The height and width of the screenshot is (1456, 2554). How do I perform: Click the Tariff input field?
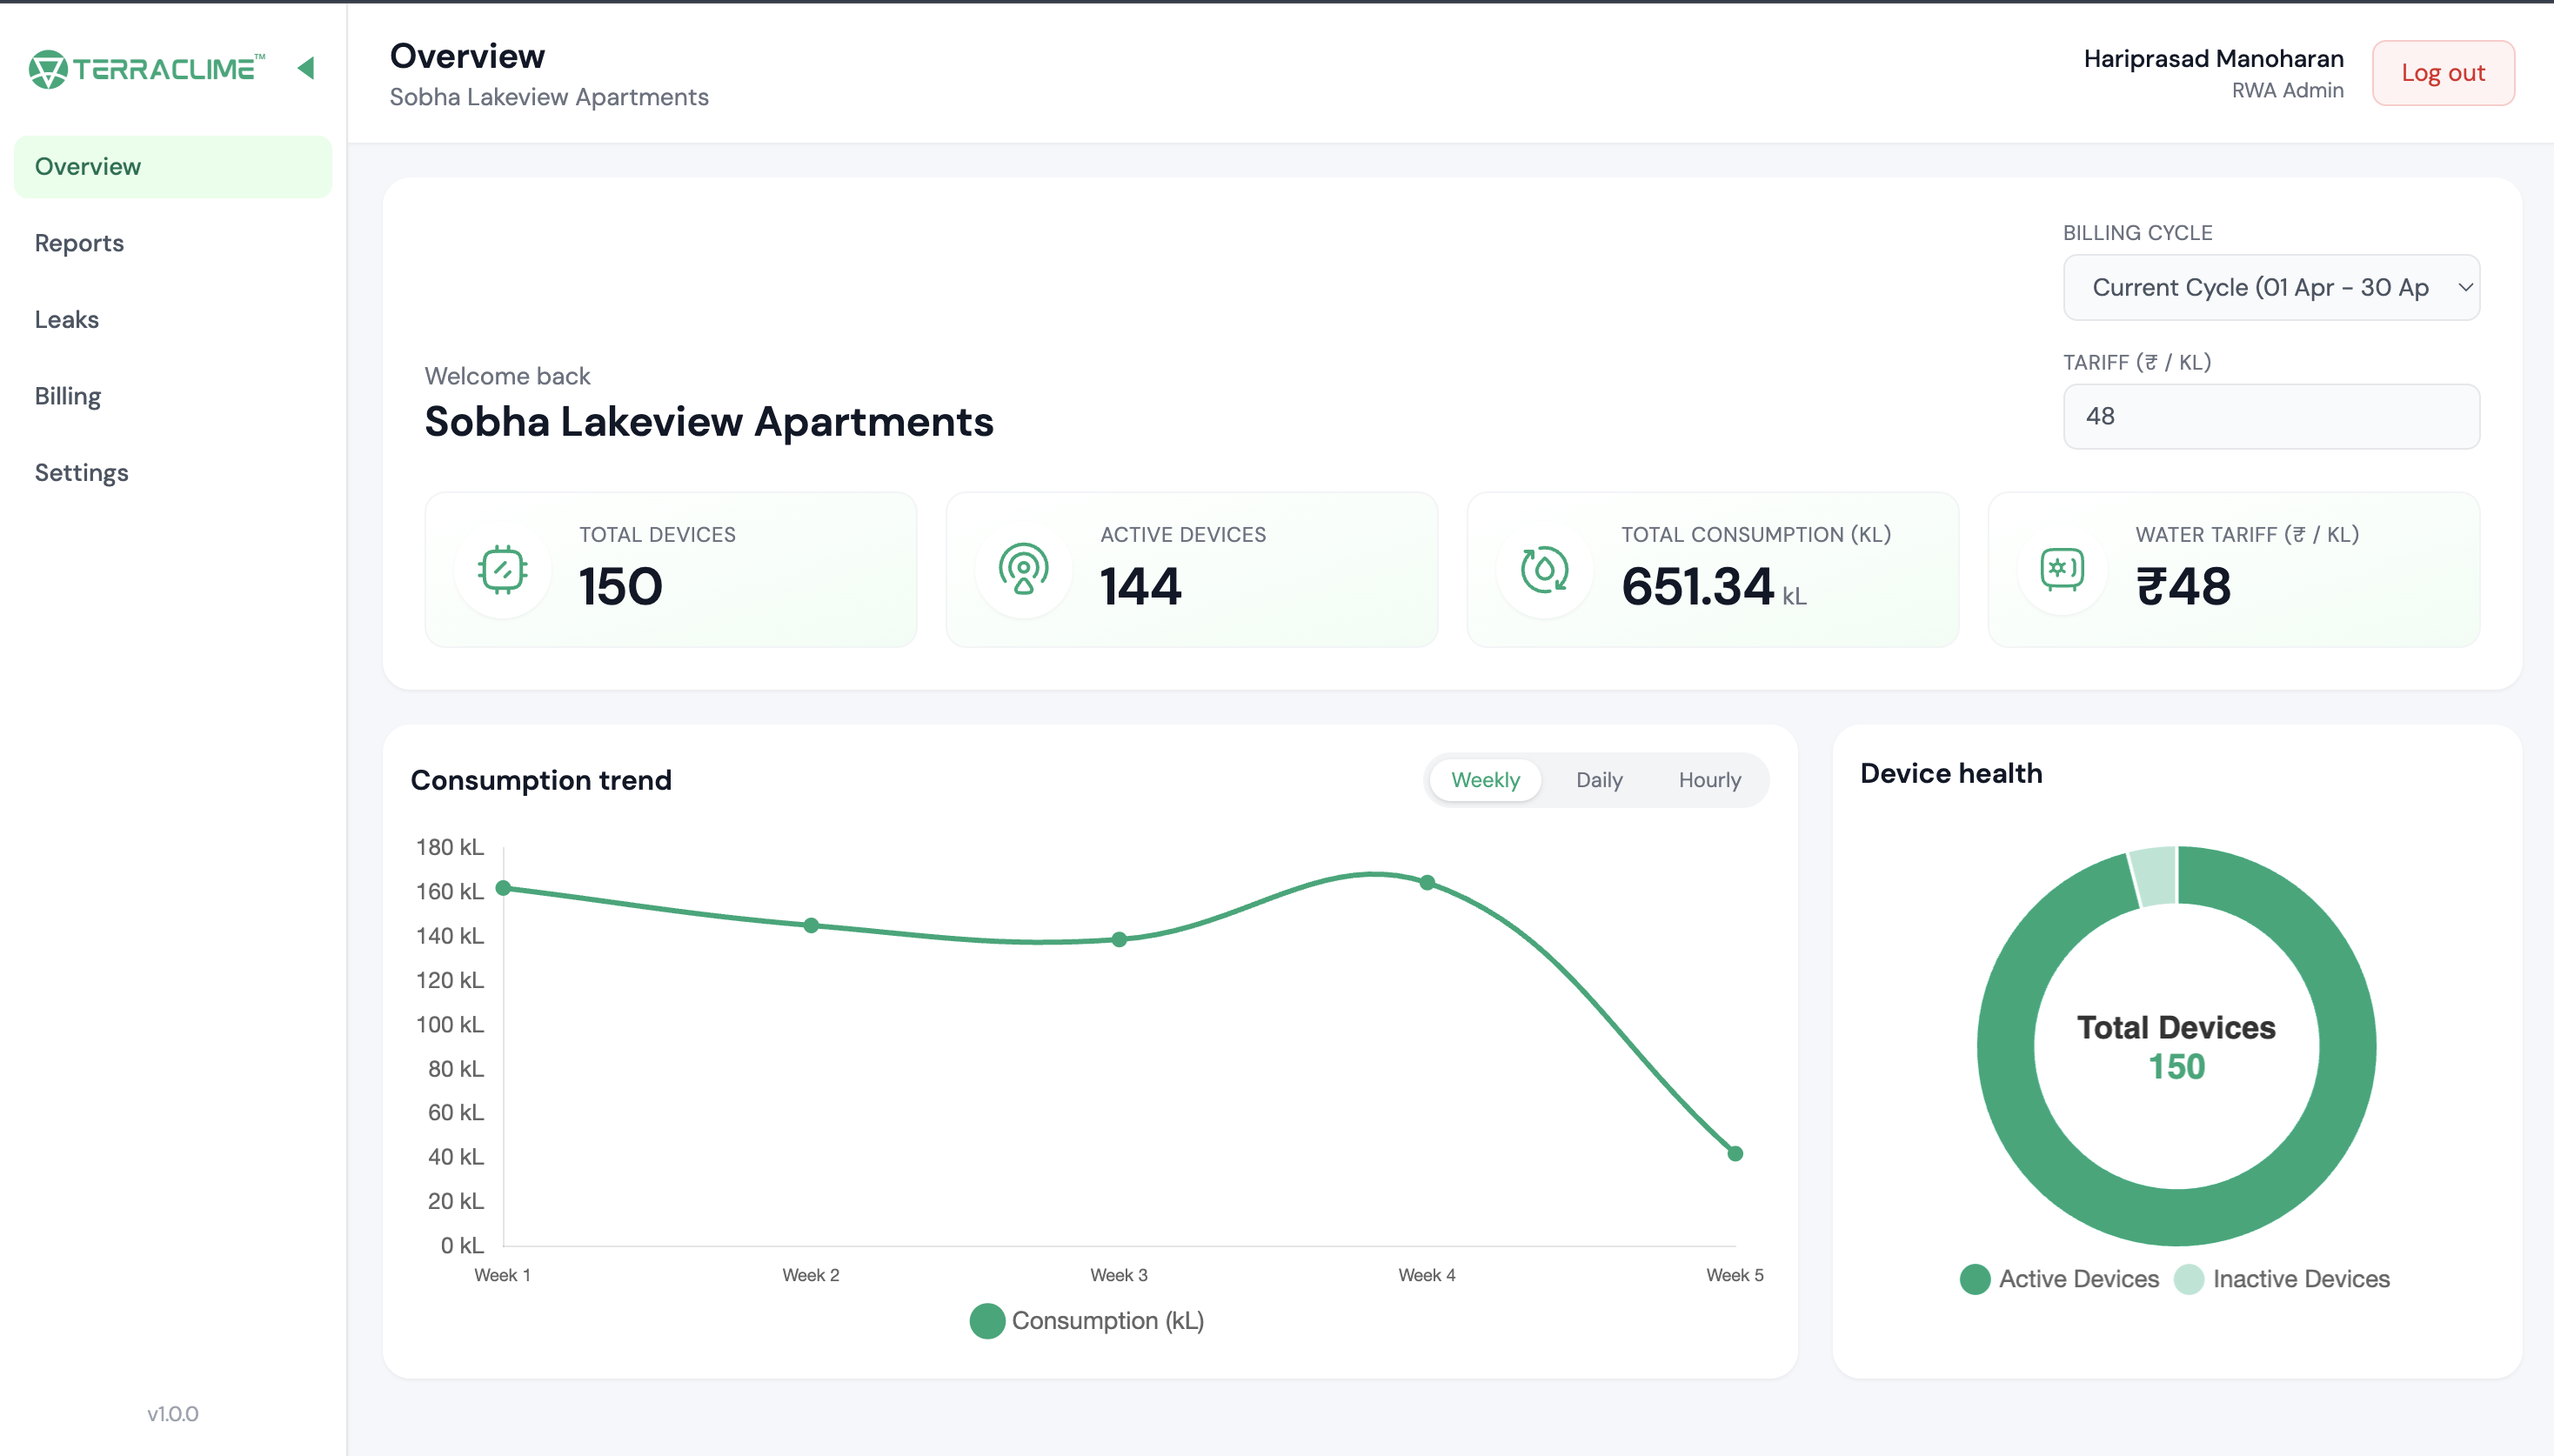point(2271,416)
